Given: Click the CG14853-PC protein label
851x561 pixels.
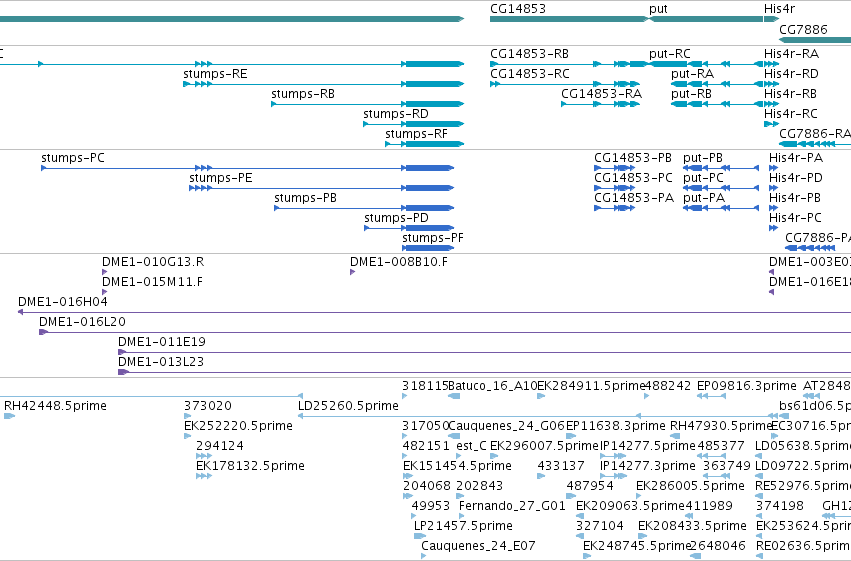Looking at the screenshot, I should [633, 178].
